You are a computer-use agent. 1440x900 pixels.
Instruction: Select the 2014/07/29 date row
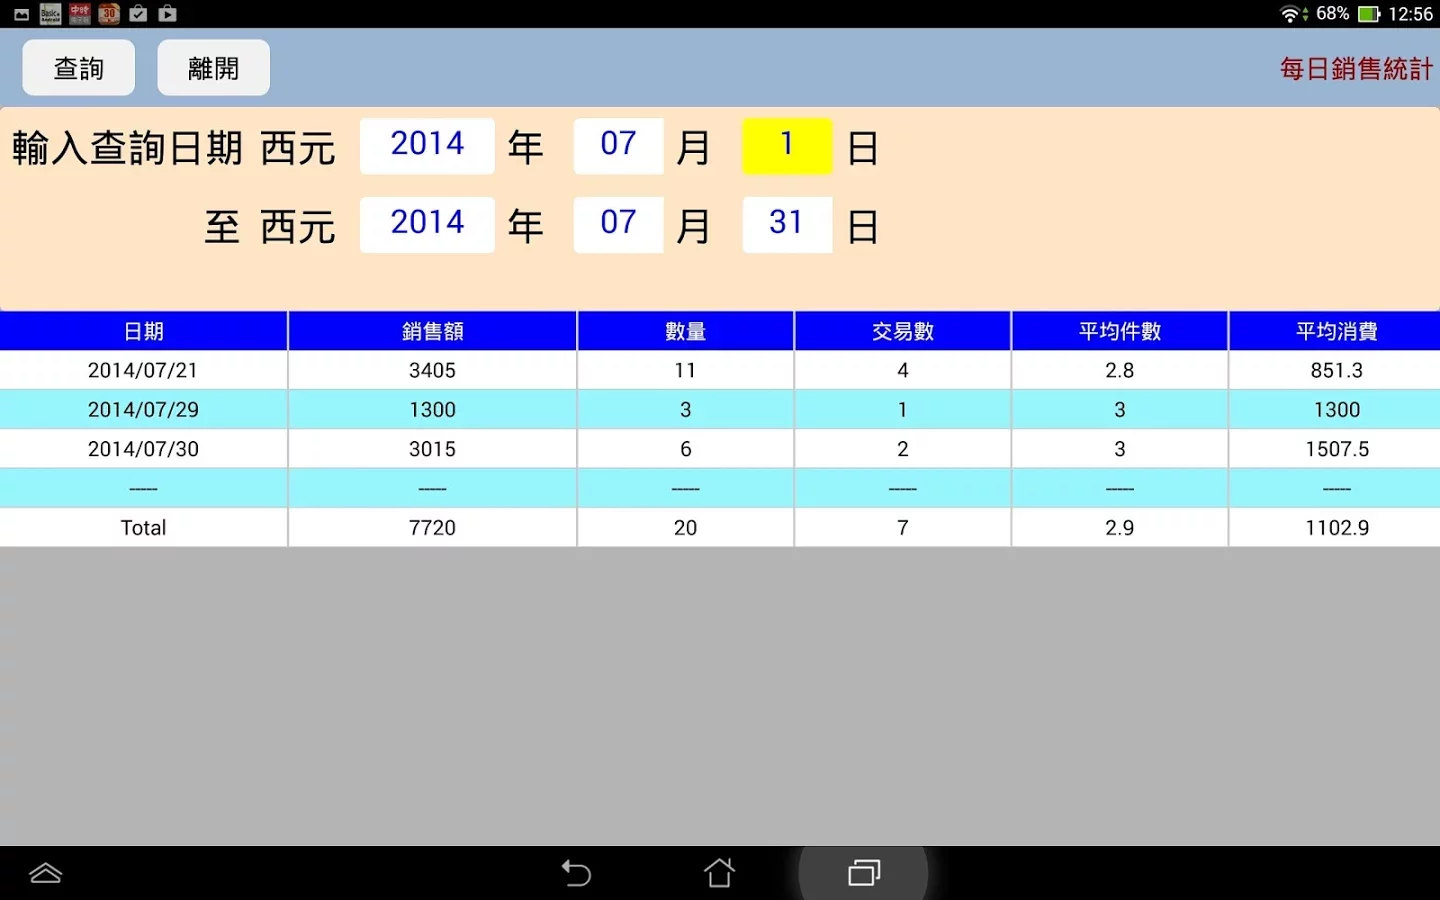[720, 410]
